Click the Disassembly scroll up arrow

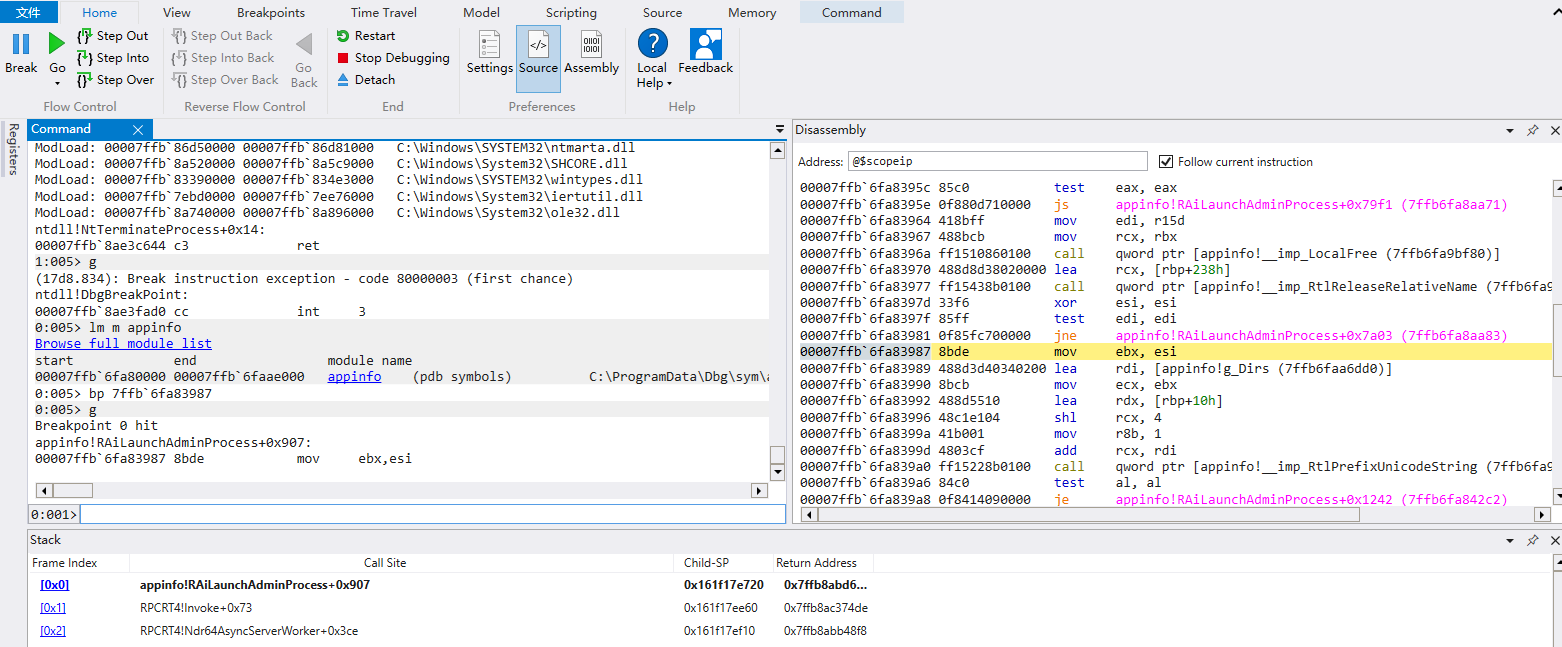coord(1555,187)
